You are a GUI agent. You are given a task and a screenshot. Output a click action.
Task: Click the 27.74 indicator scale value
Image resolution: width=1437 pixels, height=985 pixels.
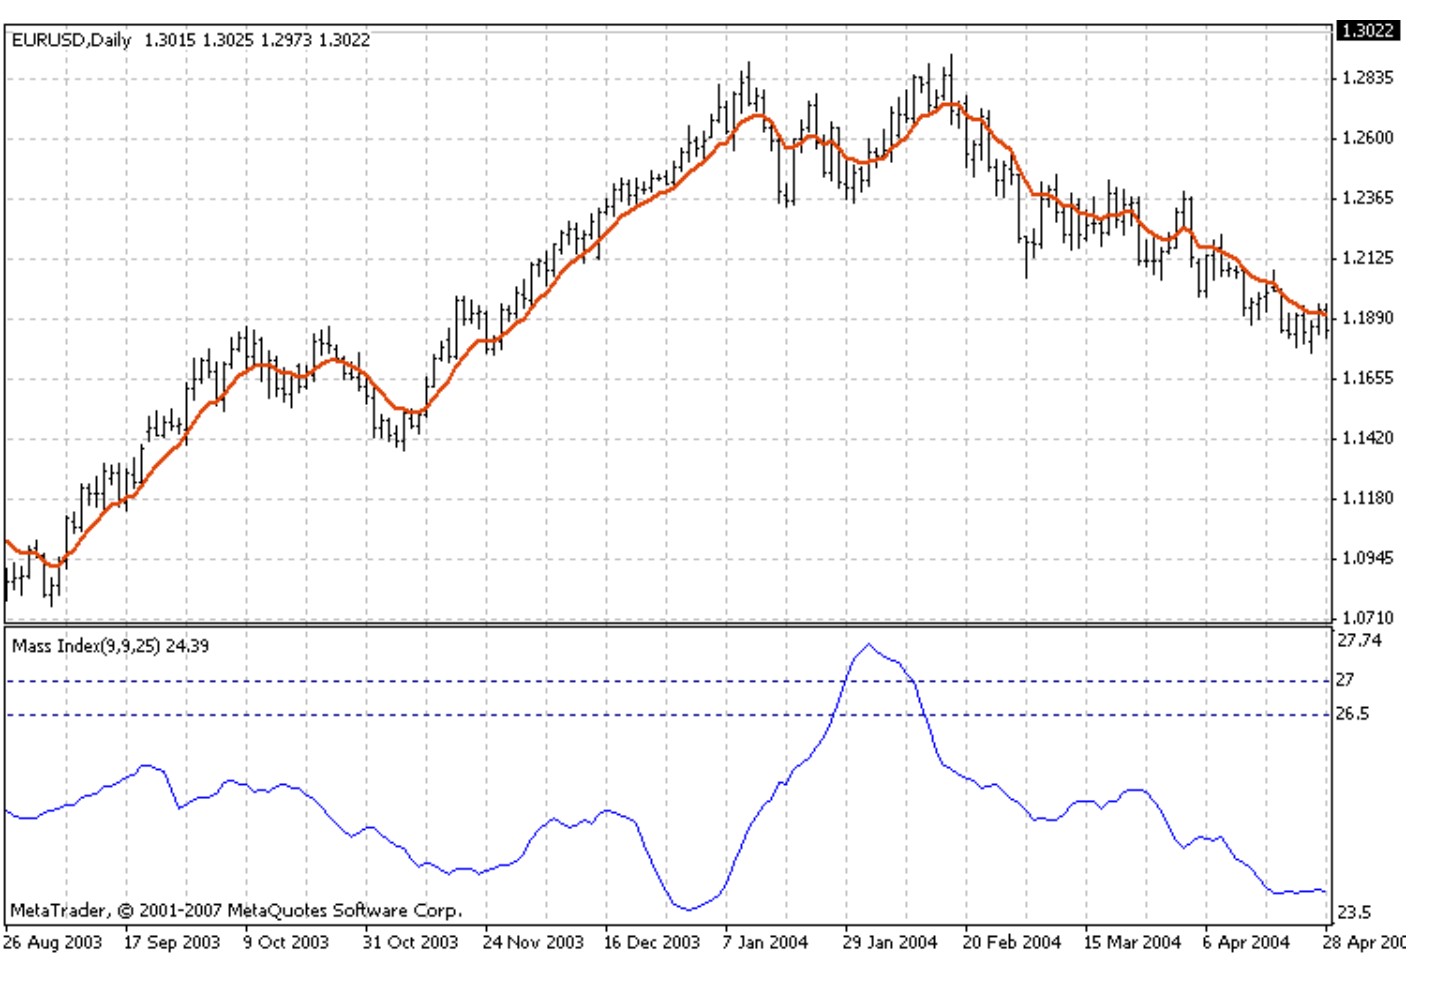coord(1359,640)
